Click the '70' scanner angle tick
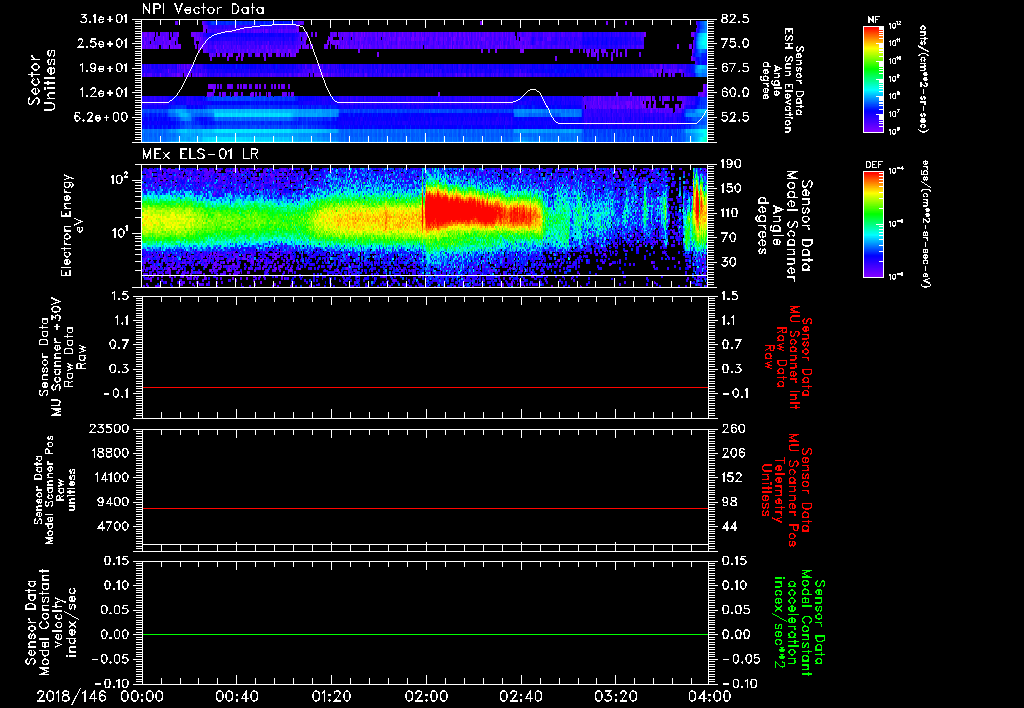This screenshot has height=708, width=1024. click(729, 238)
